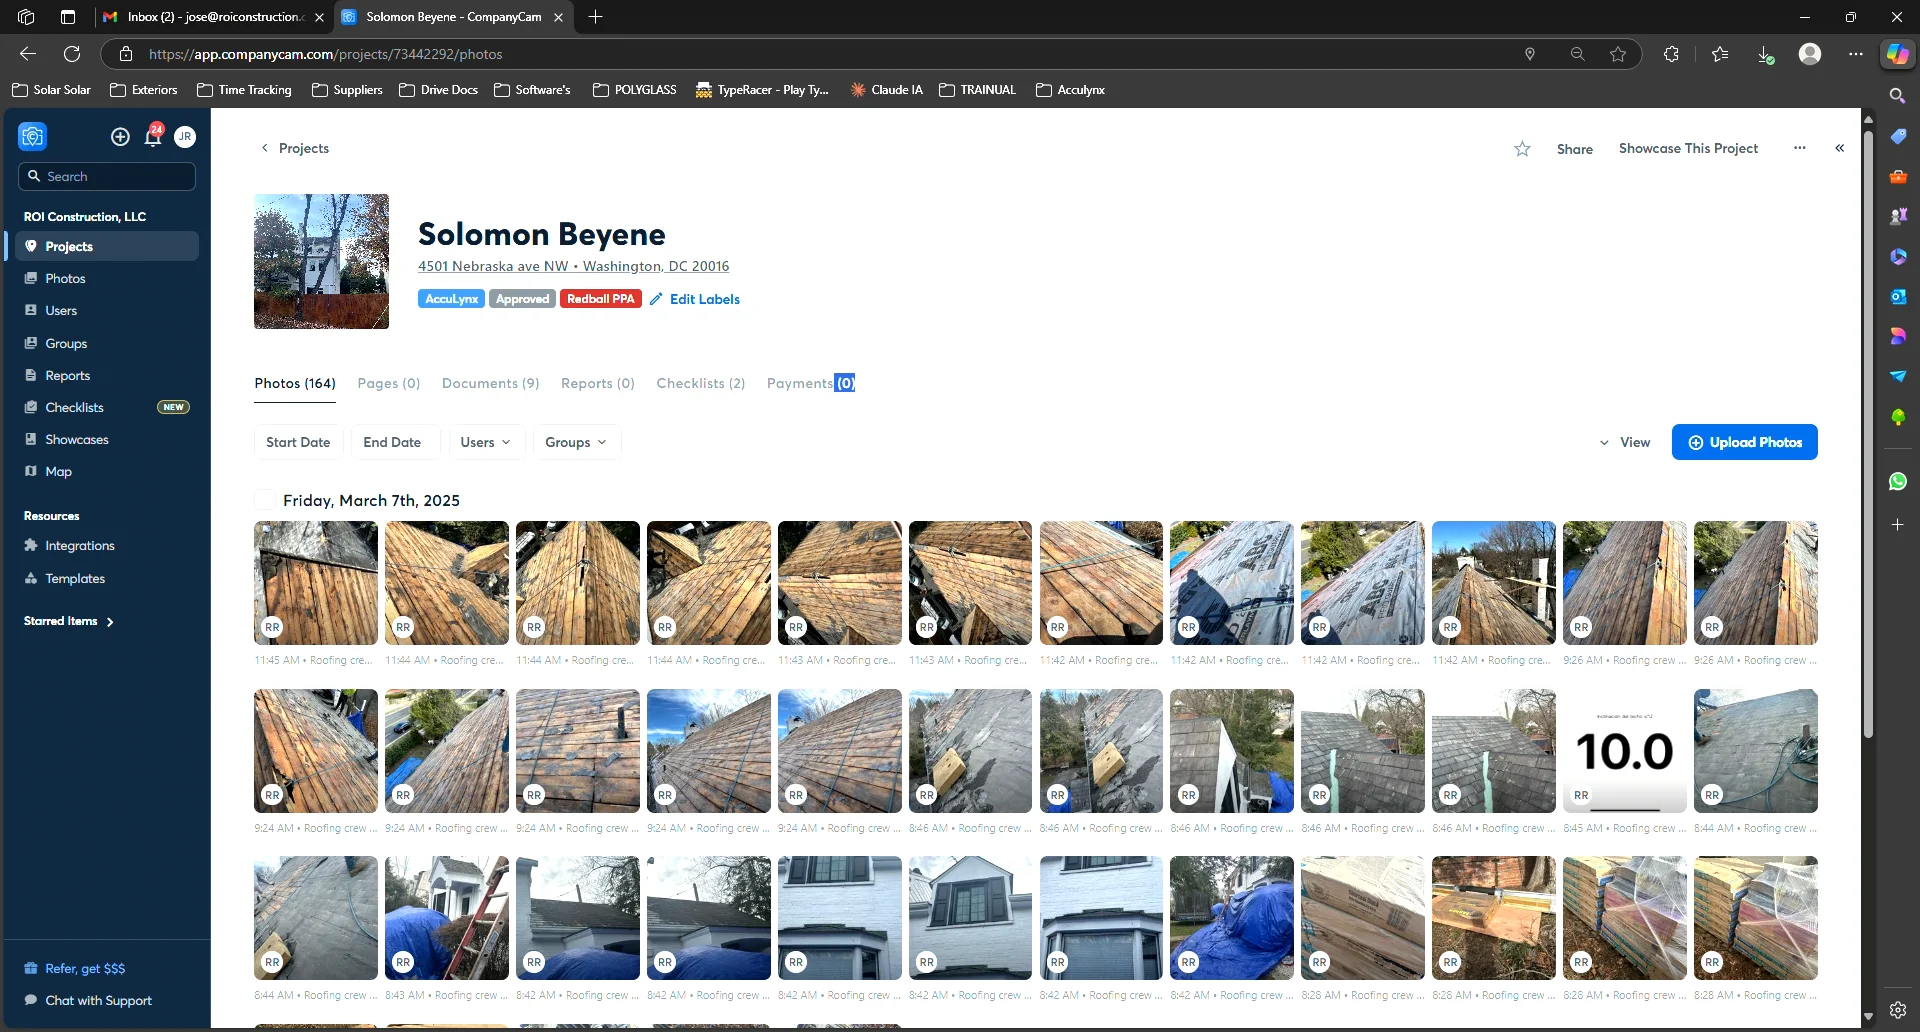1920x1032 pixels.
Task: Click the add new project plus icon
Action: click(120, 137)
